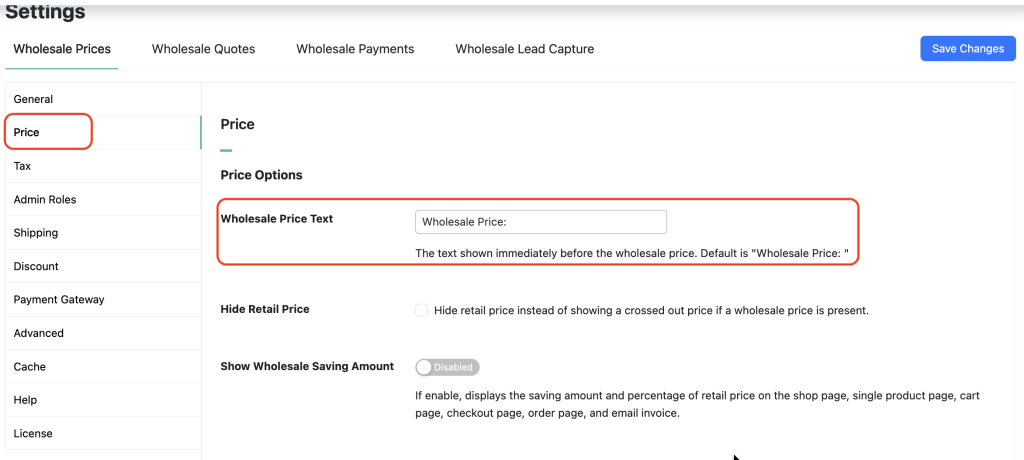Open General settings in sidebar
Image resolution: width=1024 pixels, height=460 pixels.
point(34,99)
